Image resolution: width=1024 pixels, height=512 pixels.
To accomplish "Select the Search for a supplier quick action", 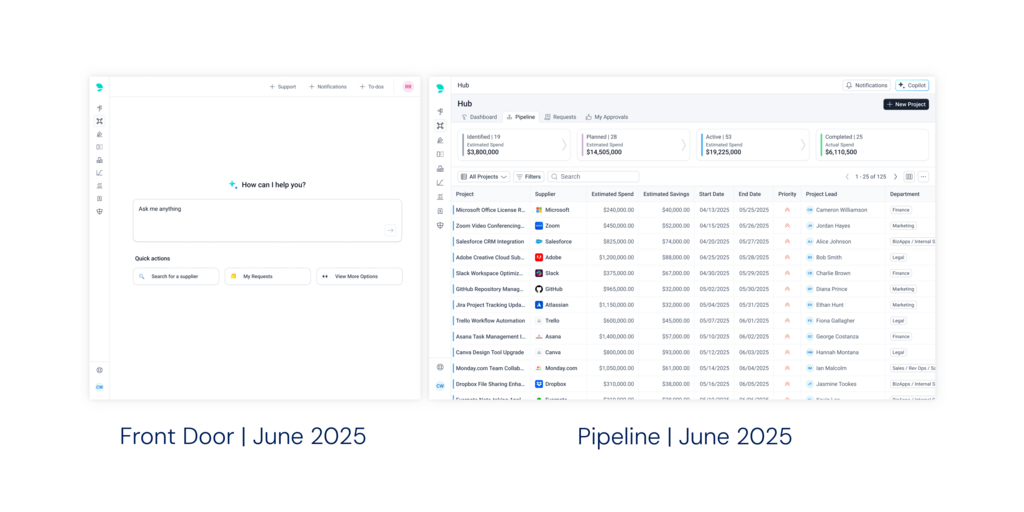I will coord(176,276).
